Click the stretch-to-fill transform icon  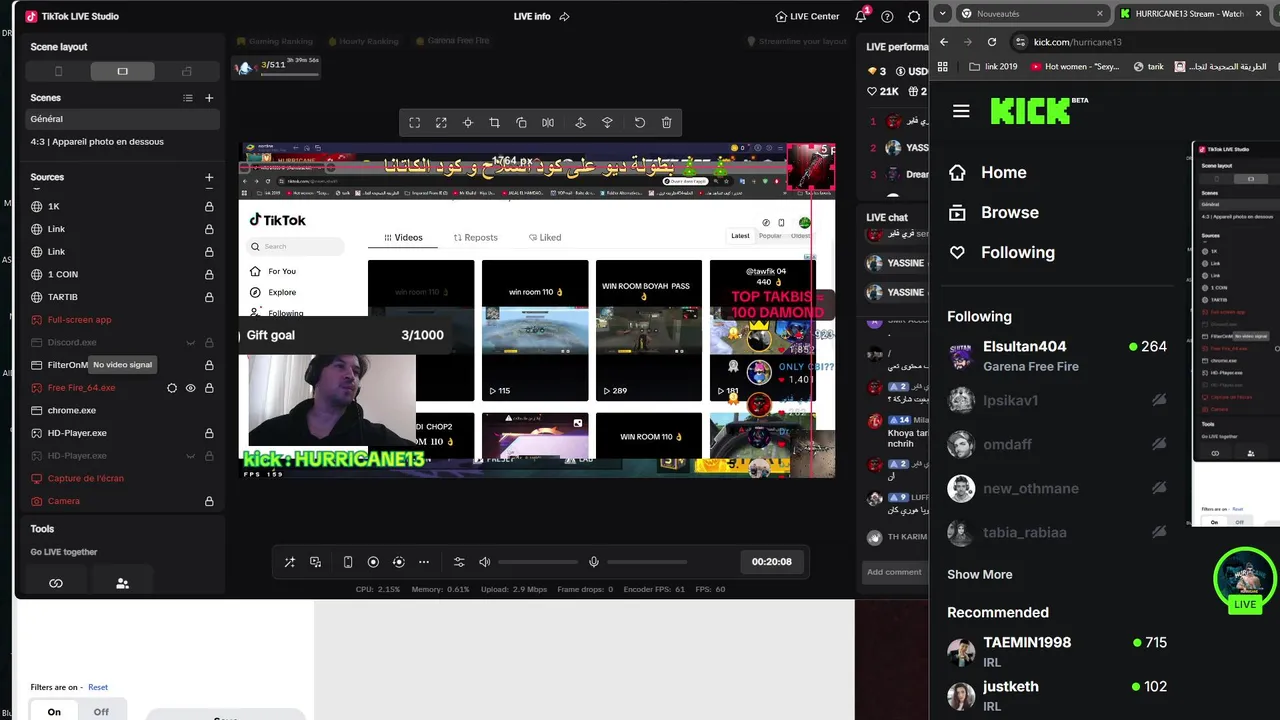click(441, 123)
